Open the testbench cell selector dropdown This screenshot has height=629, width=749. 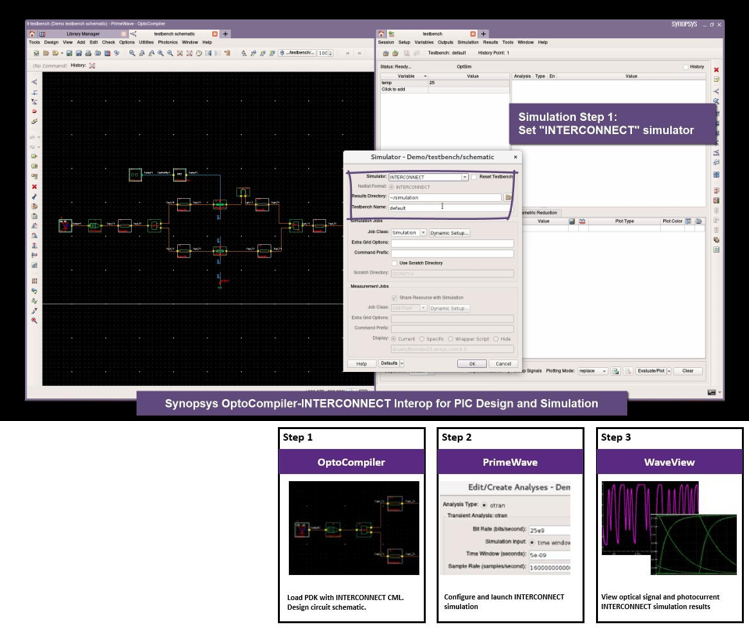coord(297,53)
